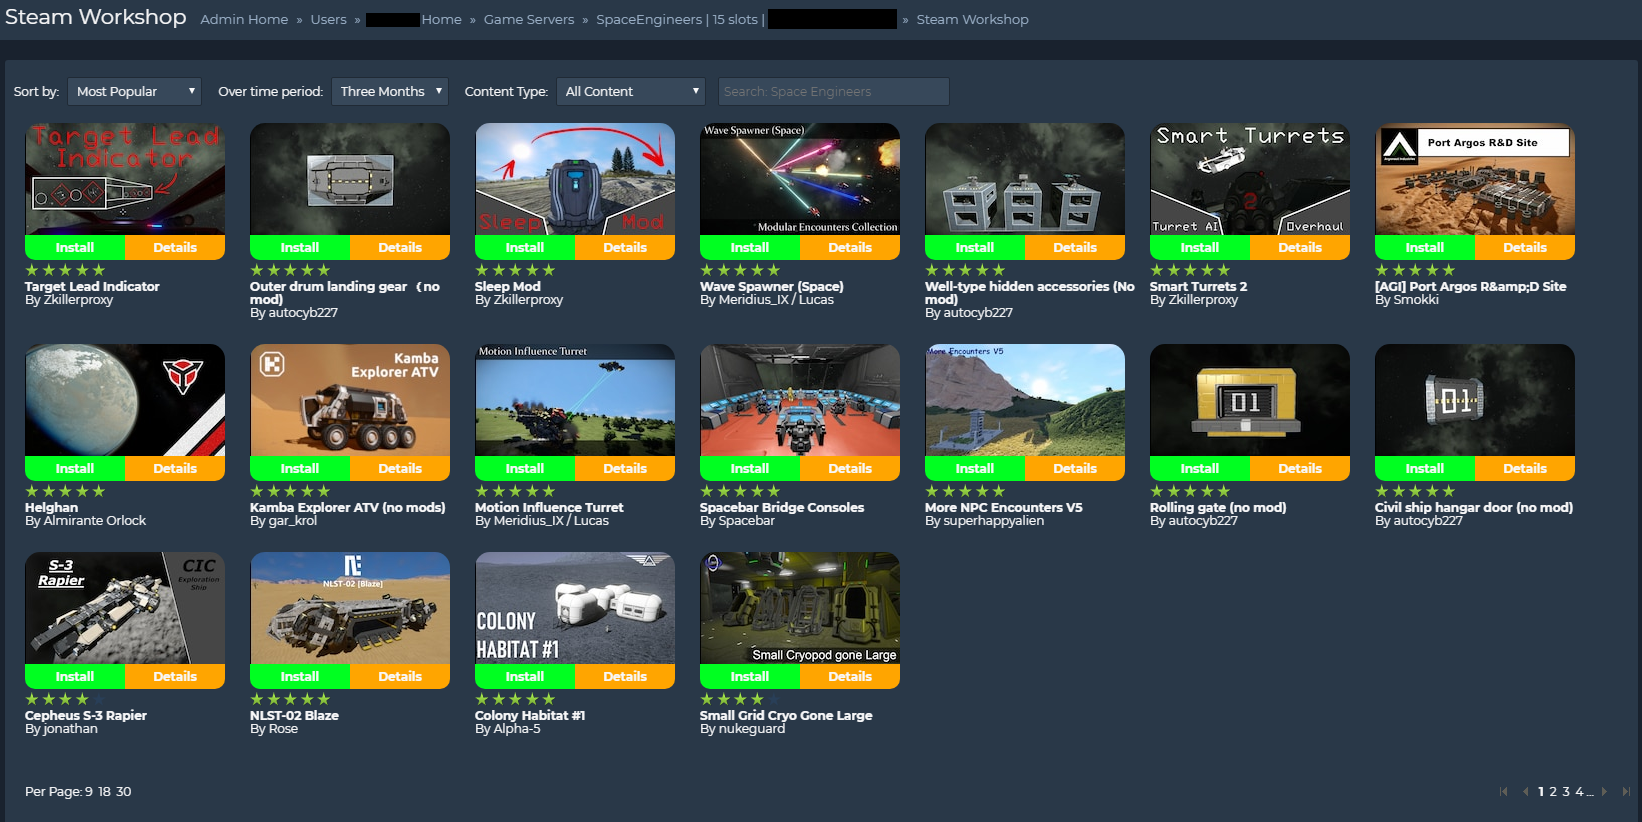The image size is (1642, 822).
Task: Go to results page 4
Action: pos(1580,791)
